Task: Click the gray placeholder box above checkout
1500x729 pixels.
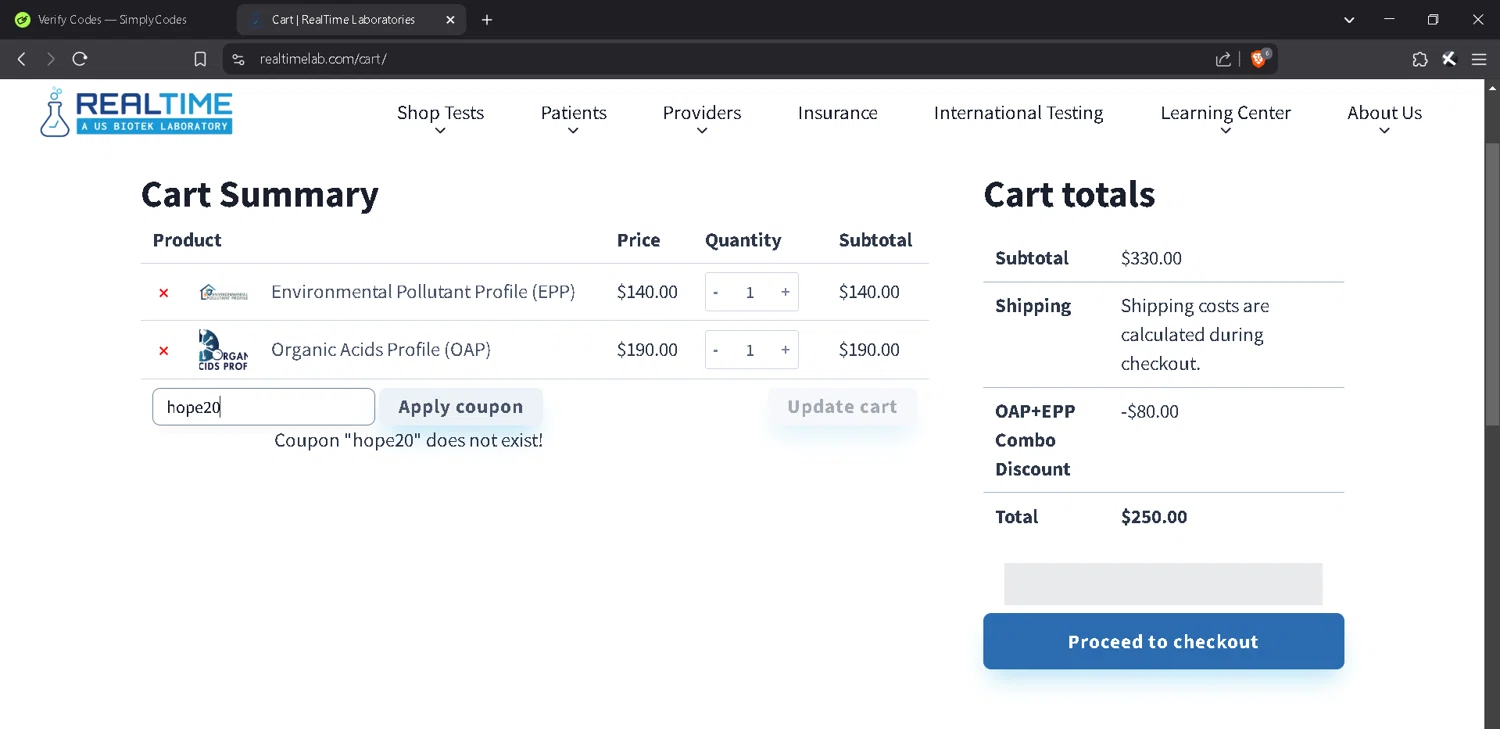Action: 1163,584
